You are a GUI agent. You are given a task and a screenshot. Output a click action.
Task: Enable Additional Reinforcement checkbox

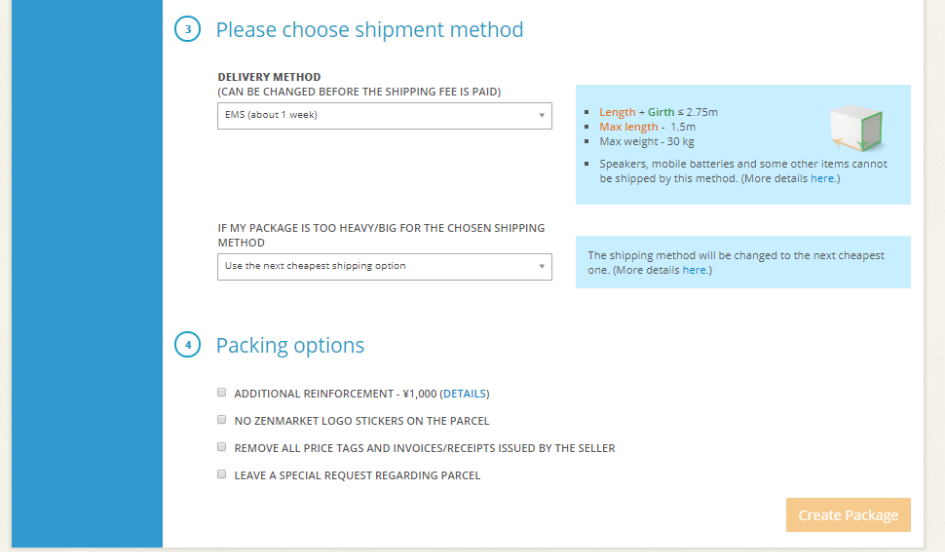click(x=222, y=392)
